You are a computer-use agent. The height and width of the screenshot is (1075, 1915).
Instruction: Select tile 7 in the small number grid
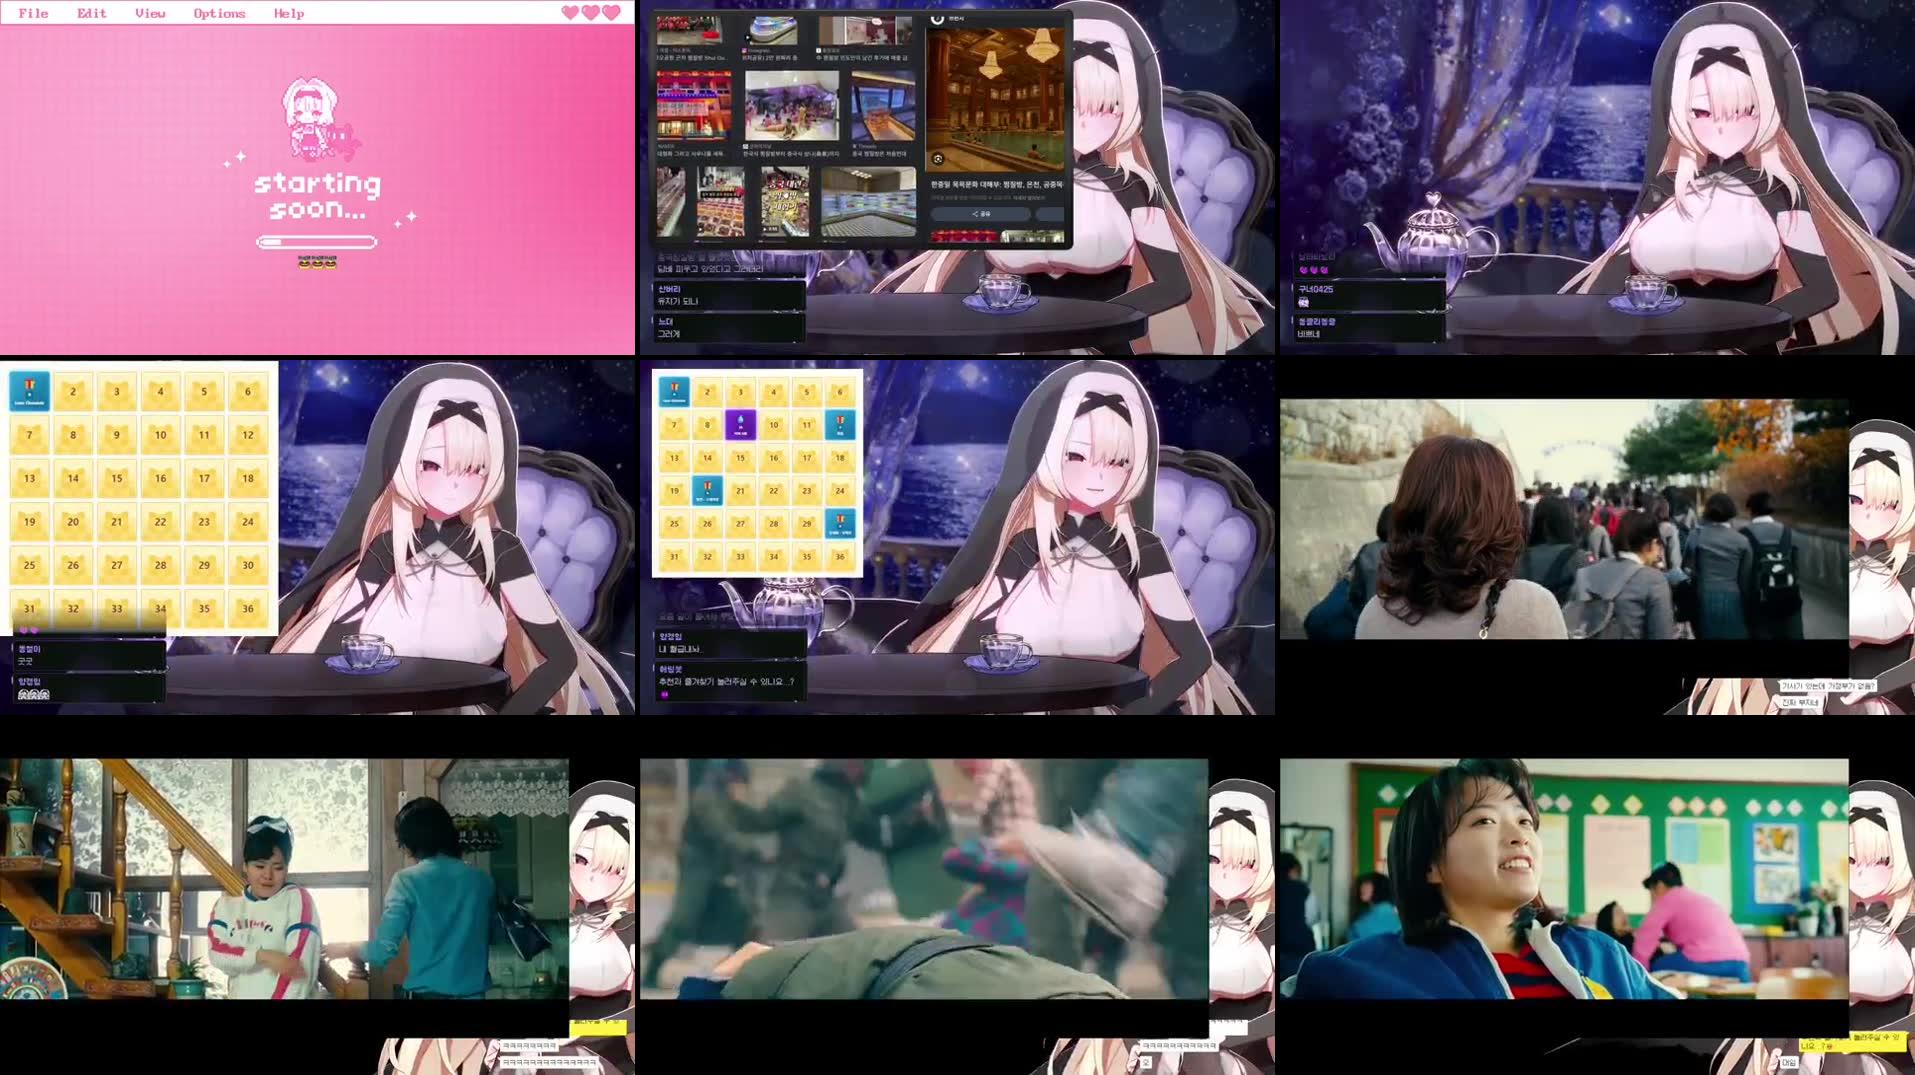pos(674,425)
